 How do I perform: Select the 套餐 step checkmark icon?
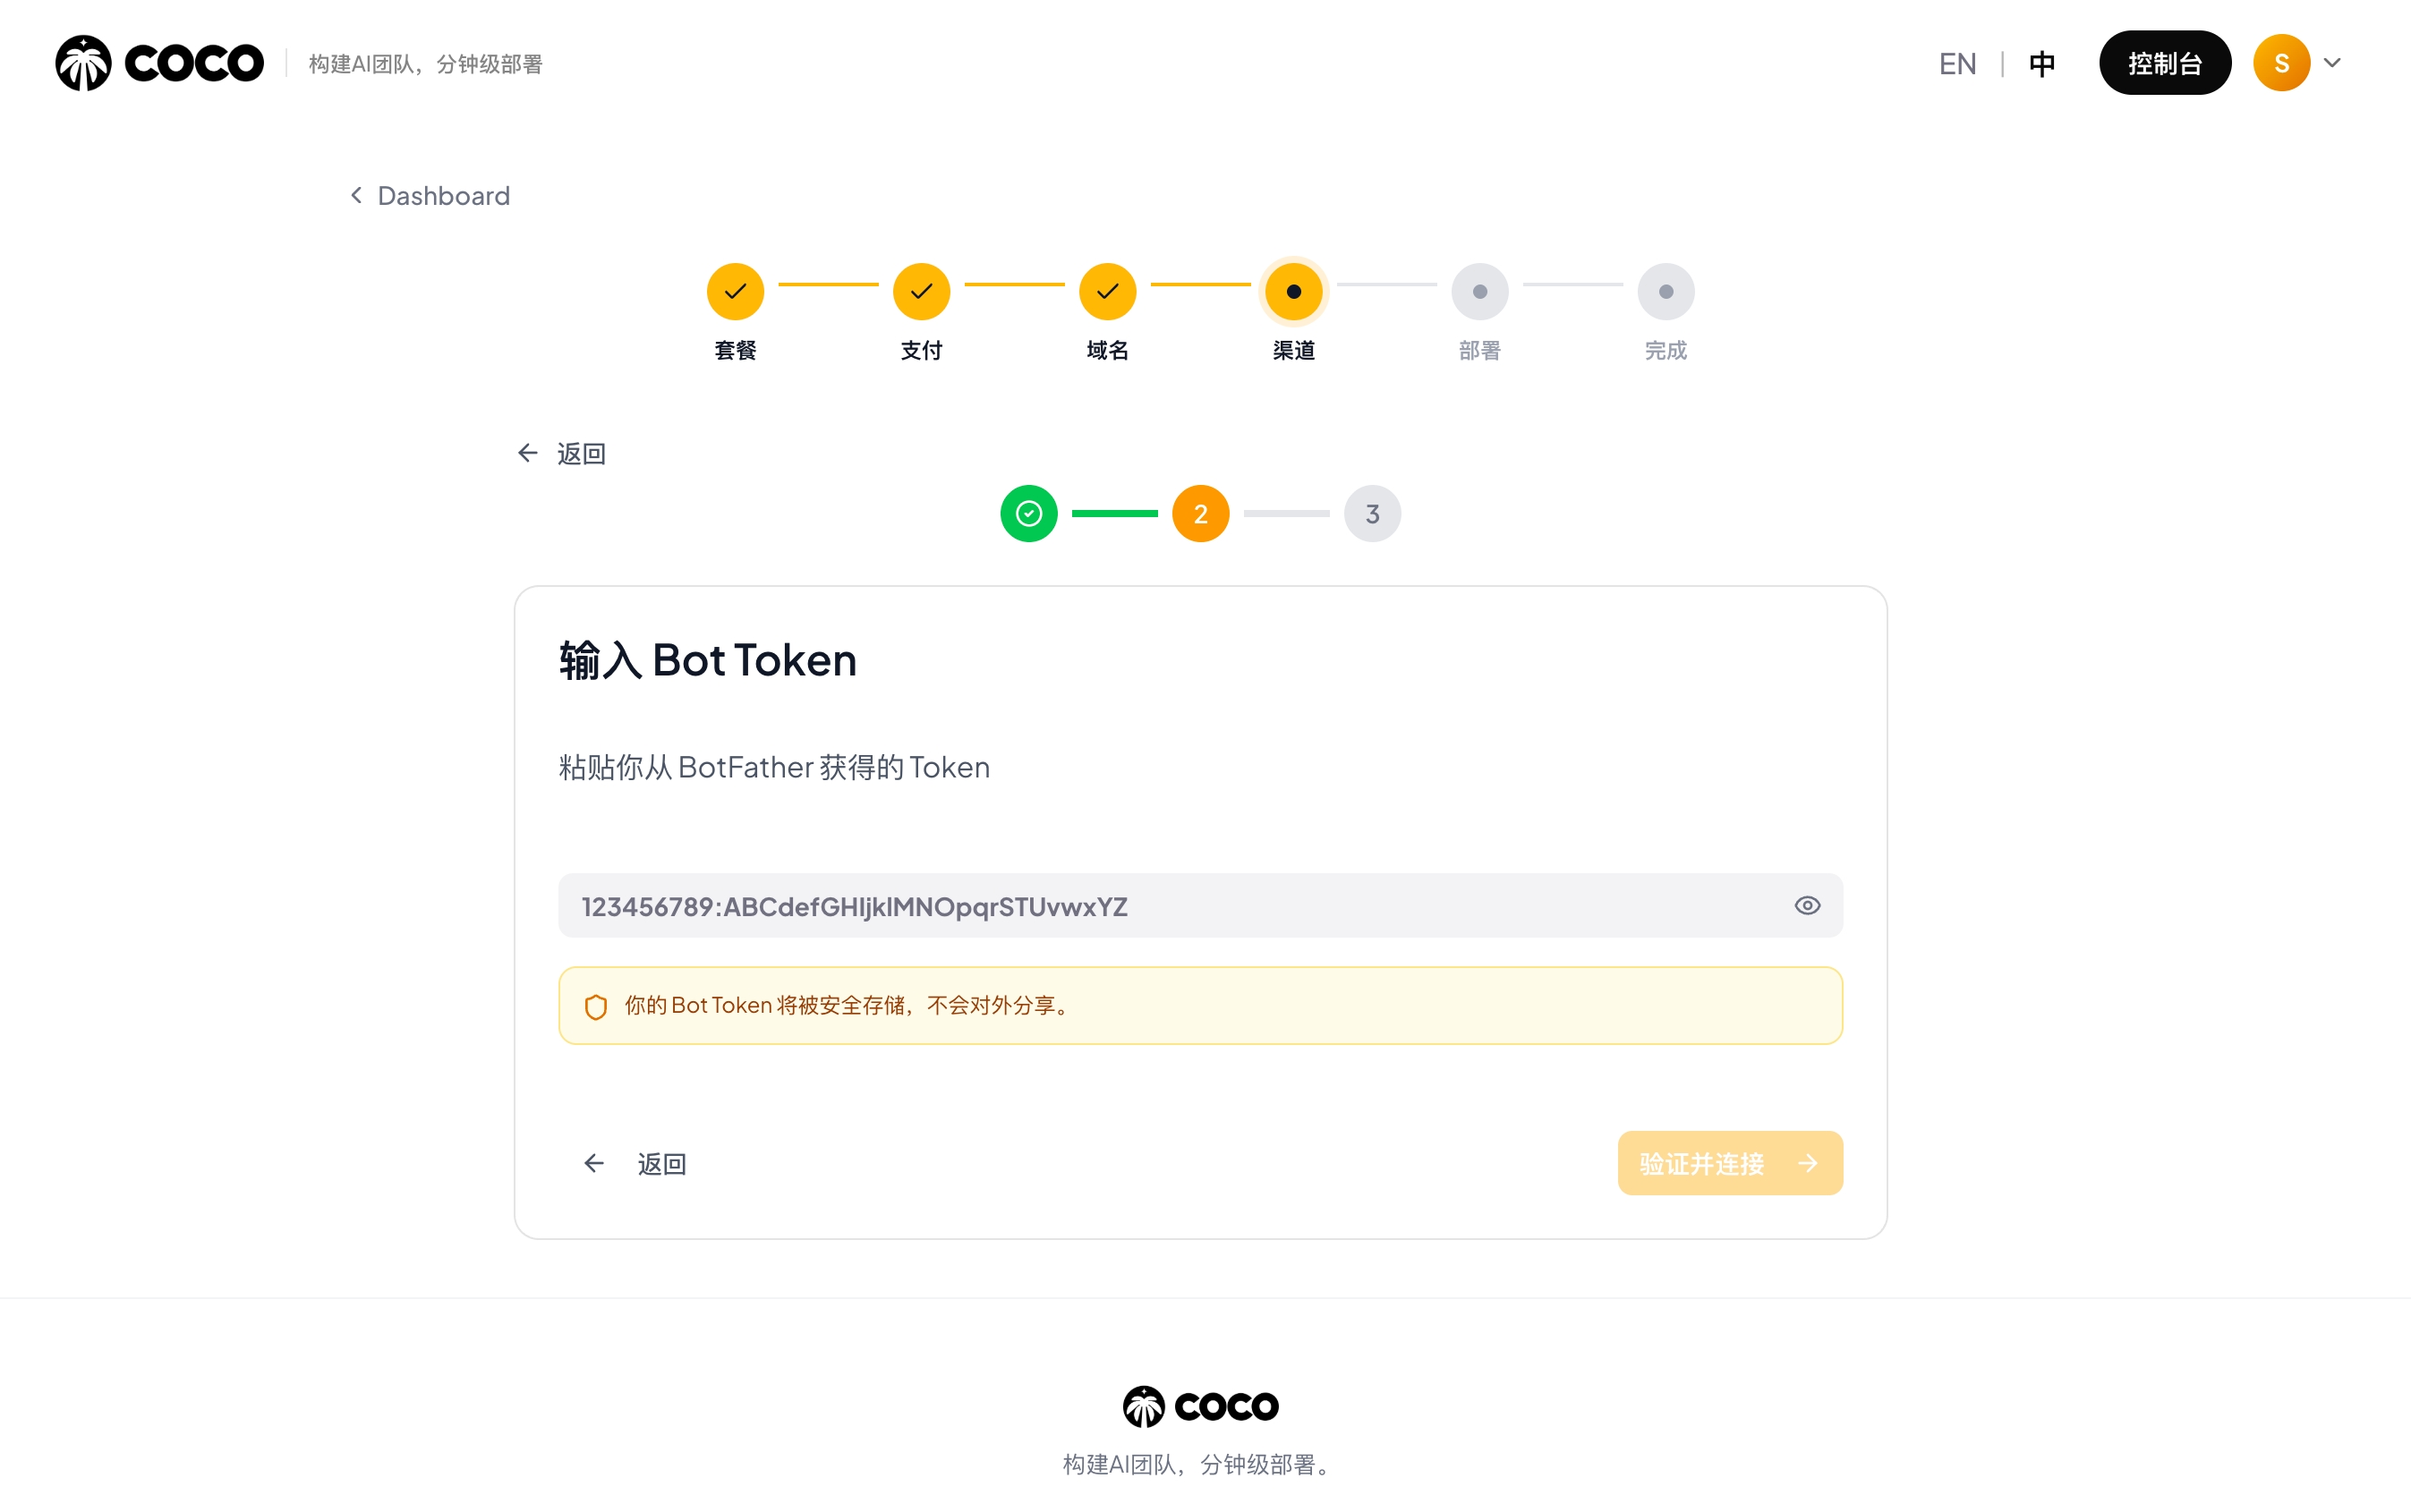point(734,291)
